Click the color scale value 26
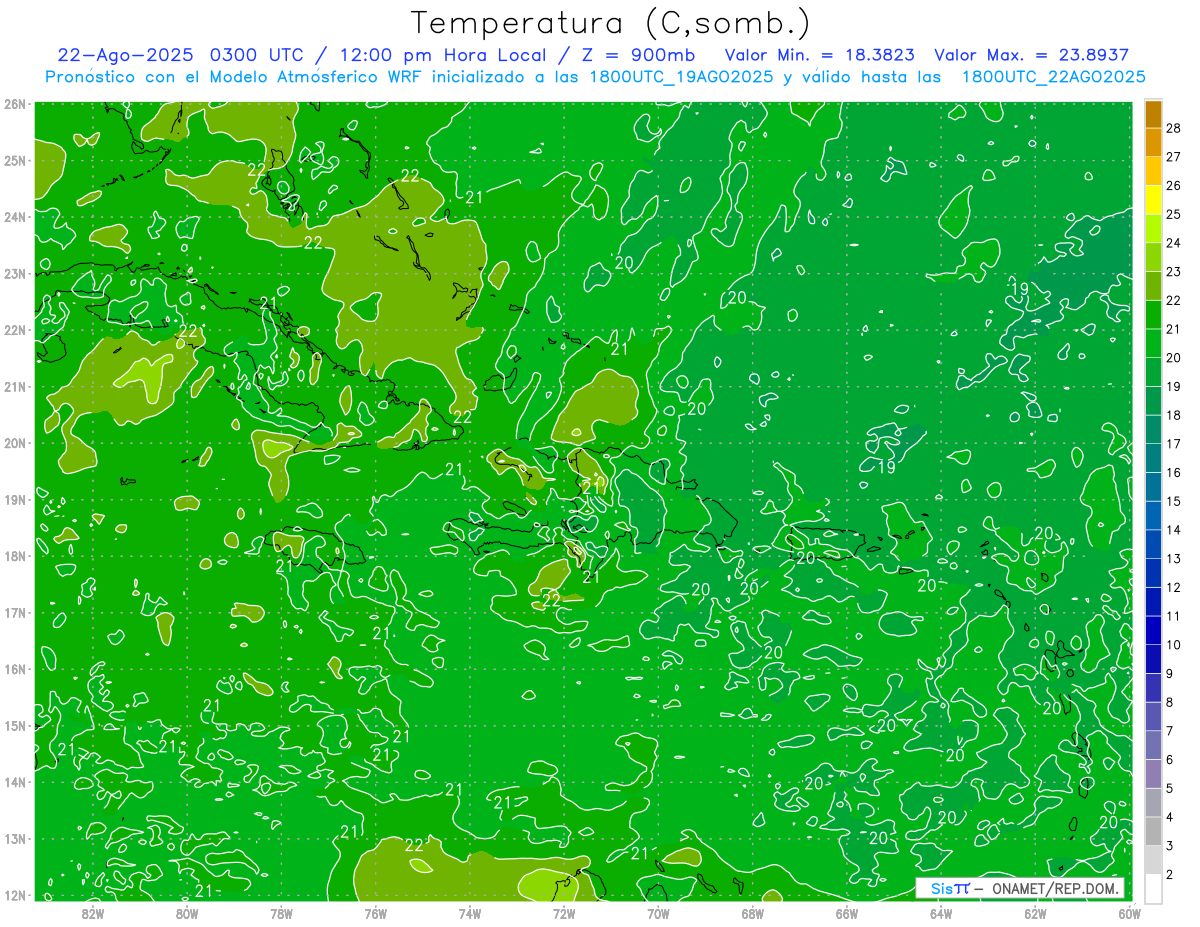1200x927 pixels. click(x=1174, y=186)
